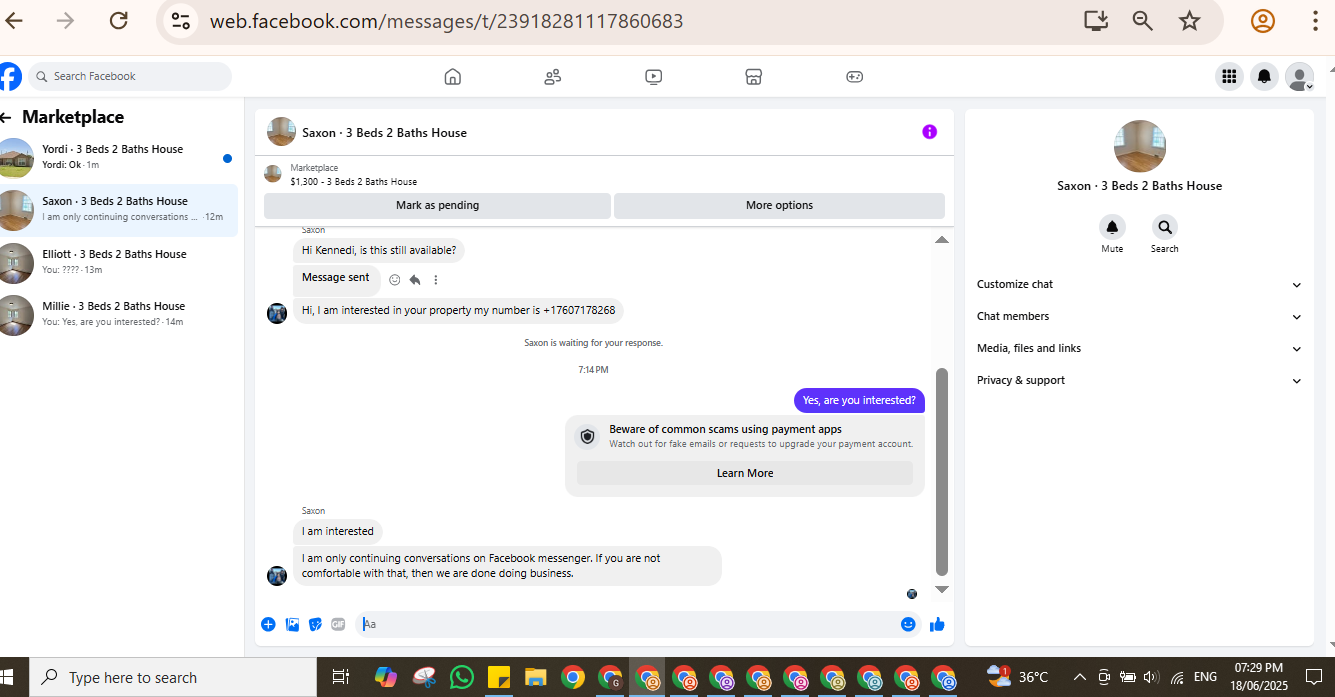Click Saxon's large profile thumbnail
The image size is (1335, 697).
pos(1140,146)
